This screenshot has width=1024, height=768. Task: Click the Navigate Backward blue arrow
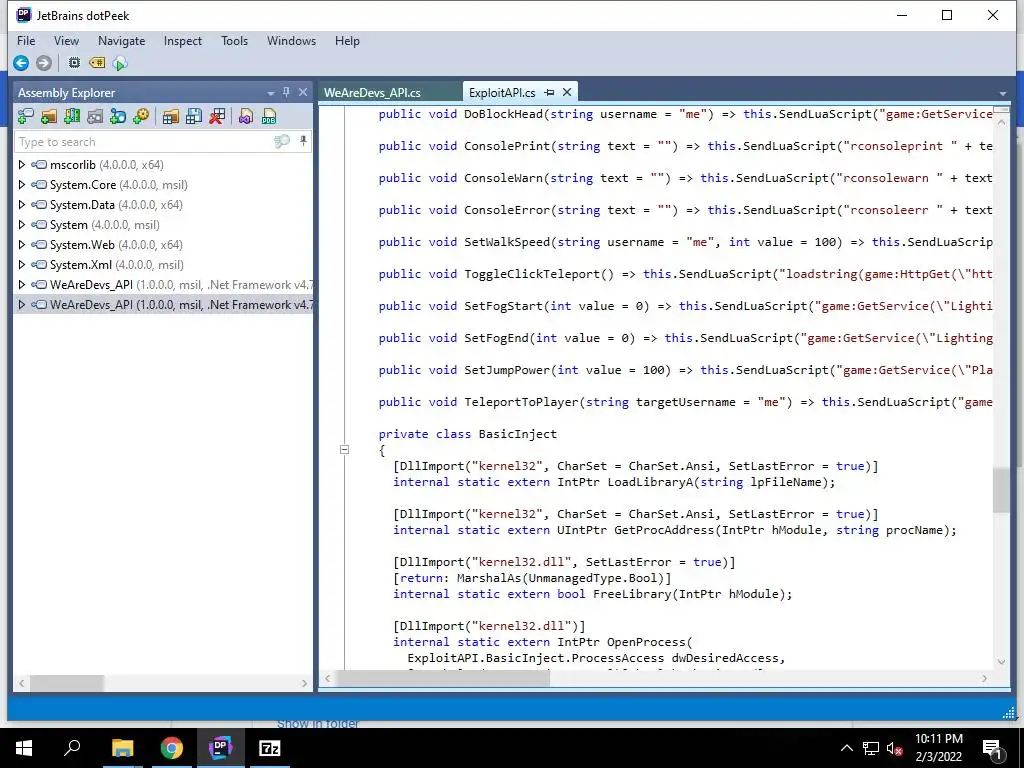tap(21, 63)
